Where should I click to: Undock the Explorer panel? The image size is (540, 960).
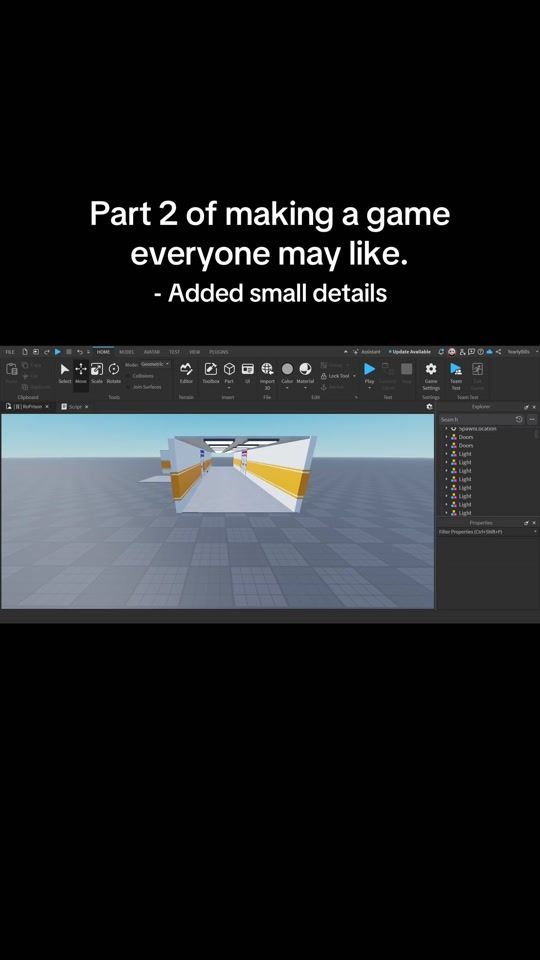pyautogui.click(x=526, y=407)
